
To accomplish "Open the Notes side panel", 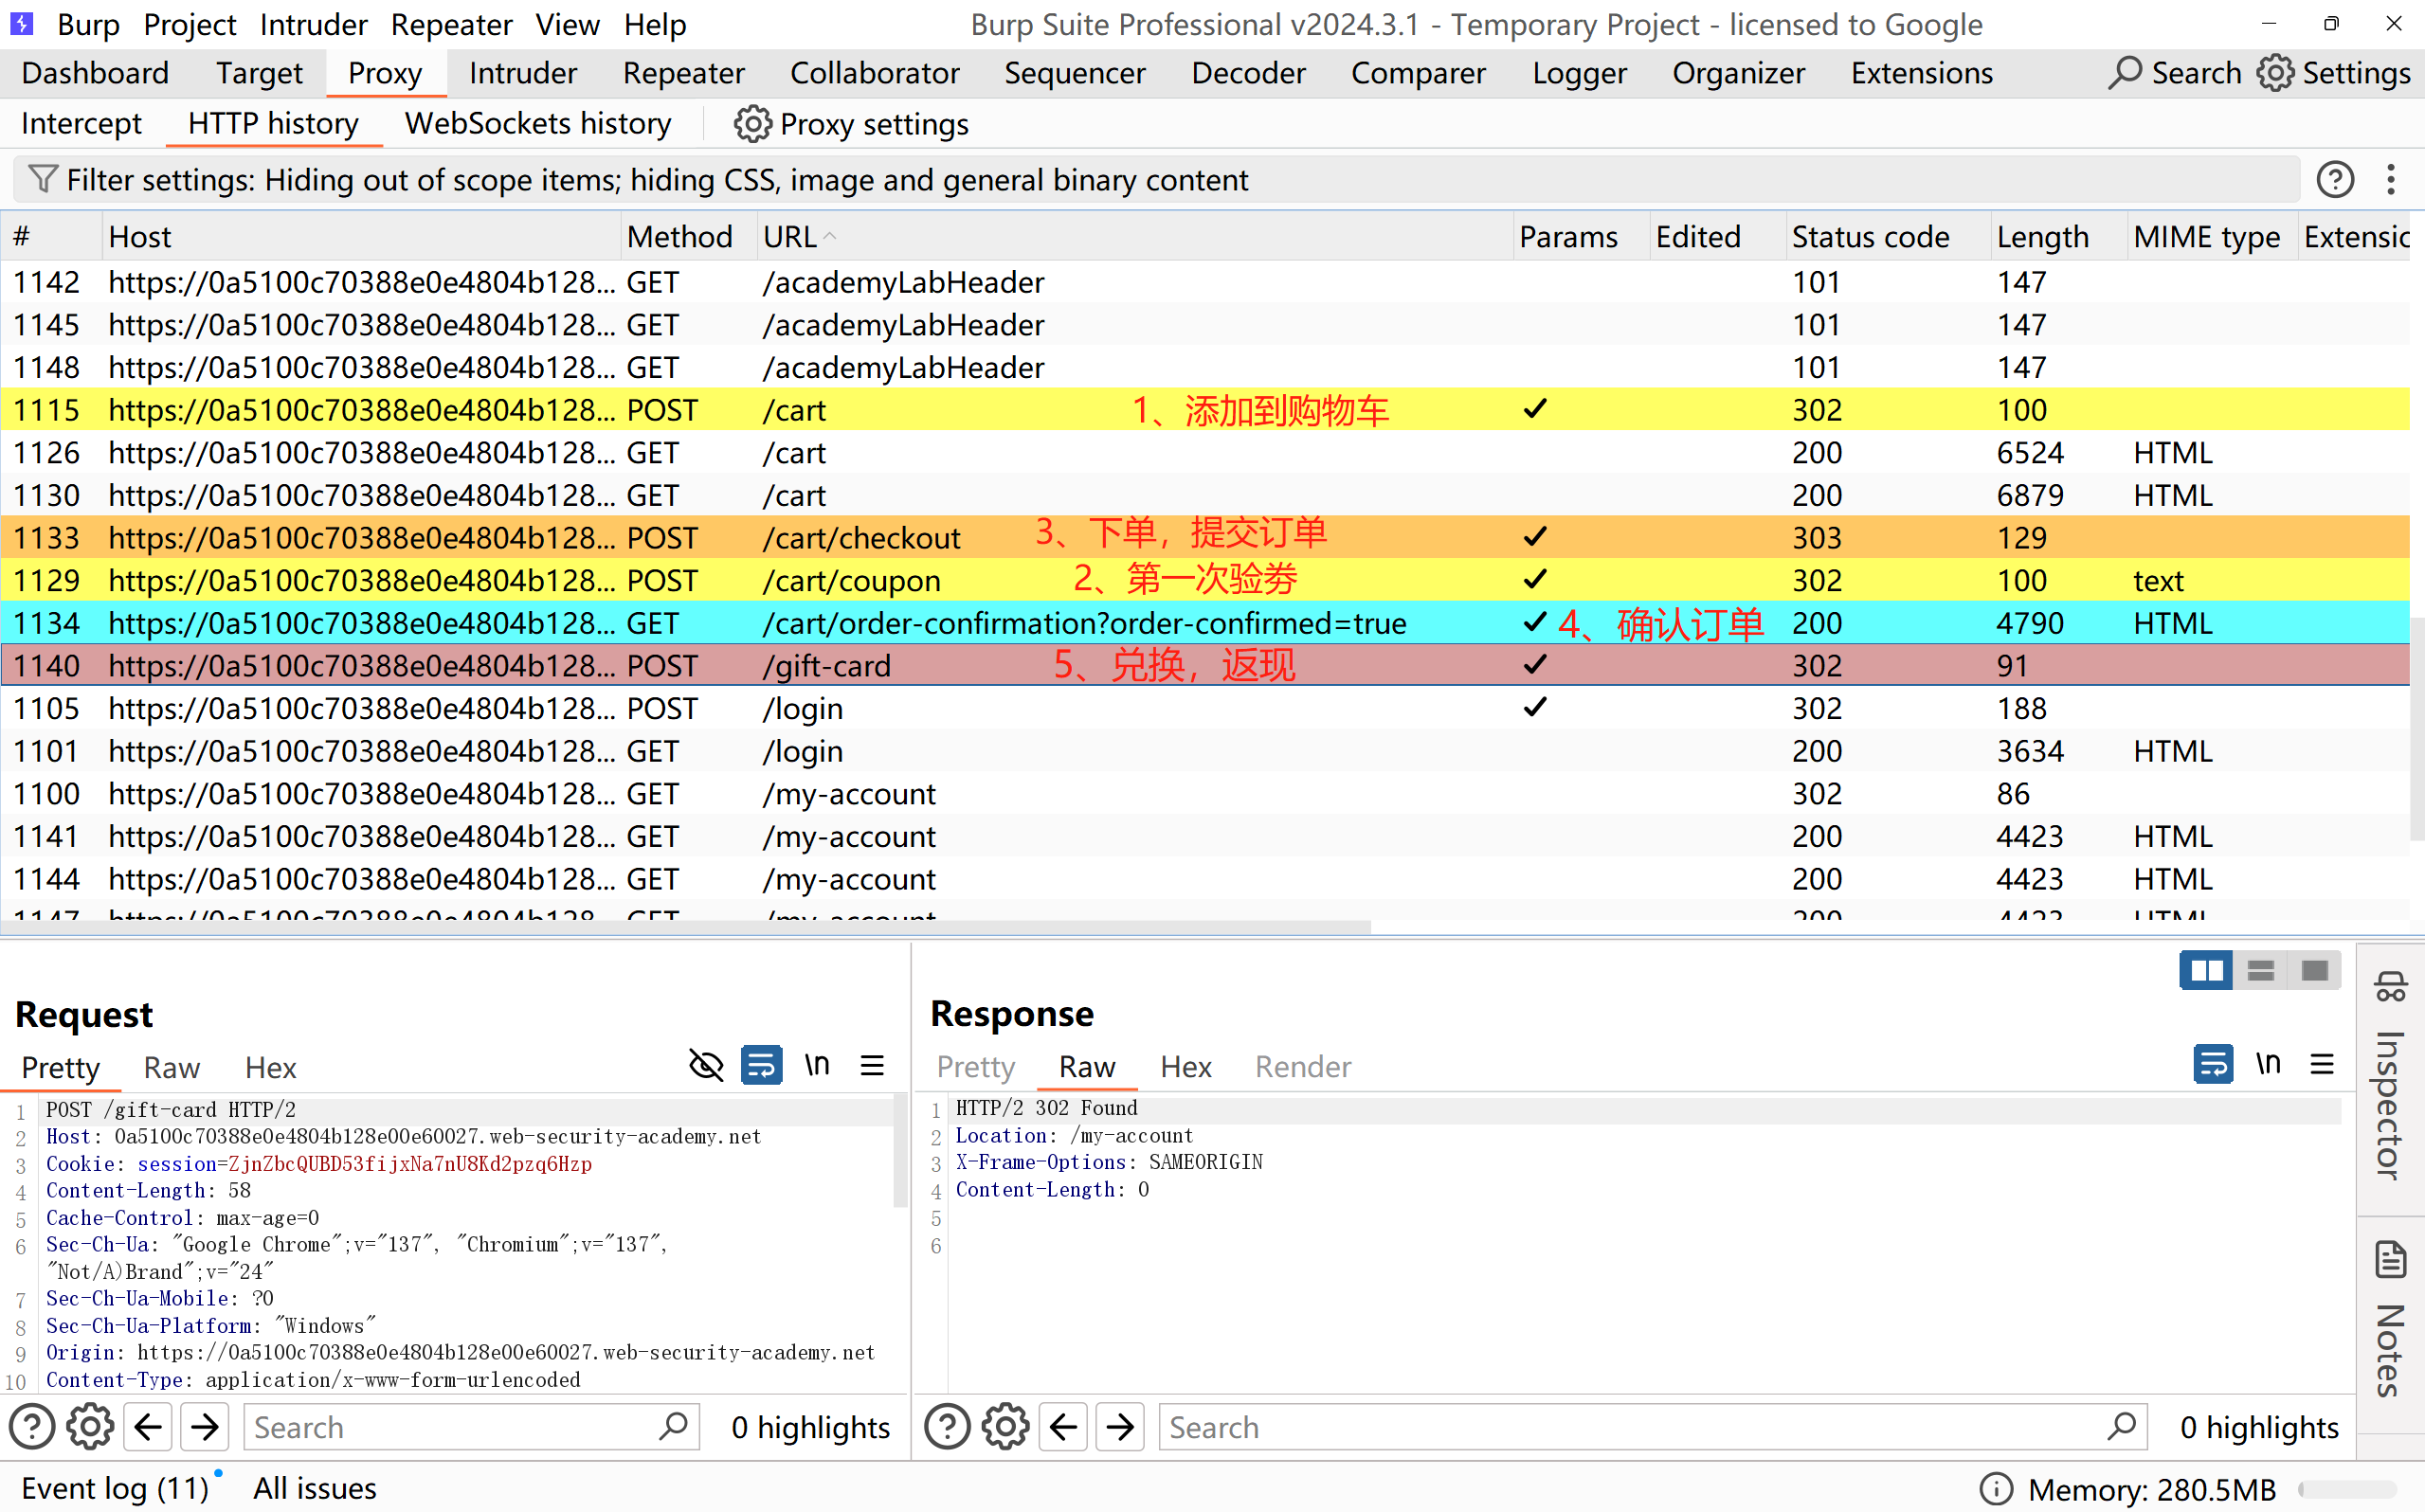I will click(x=2389, y=1320).
